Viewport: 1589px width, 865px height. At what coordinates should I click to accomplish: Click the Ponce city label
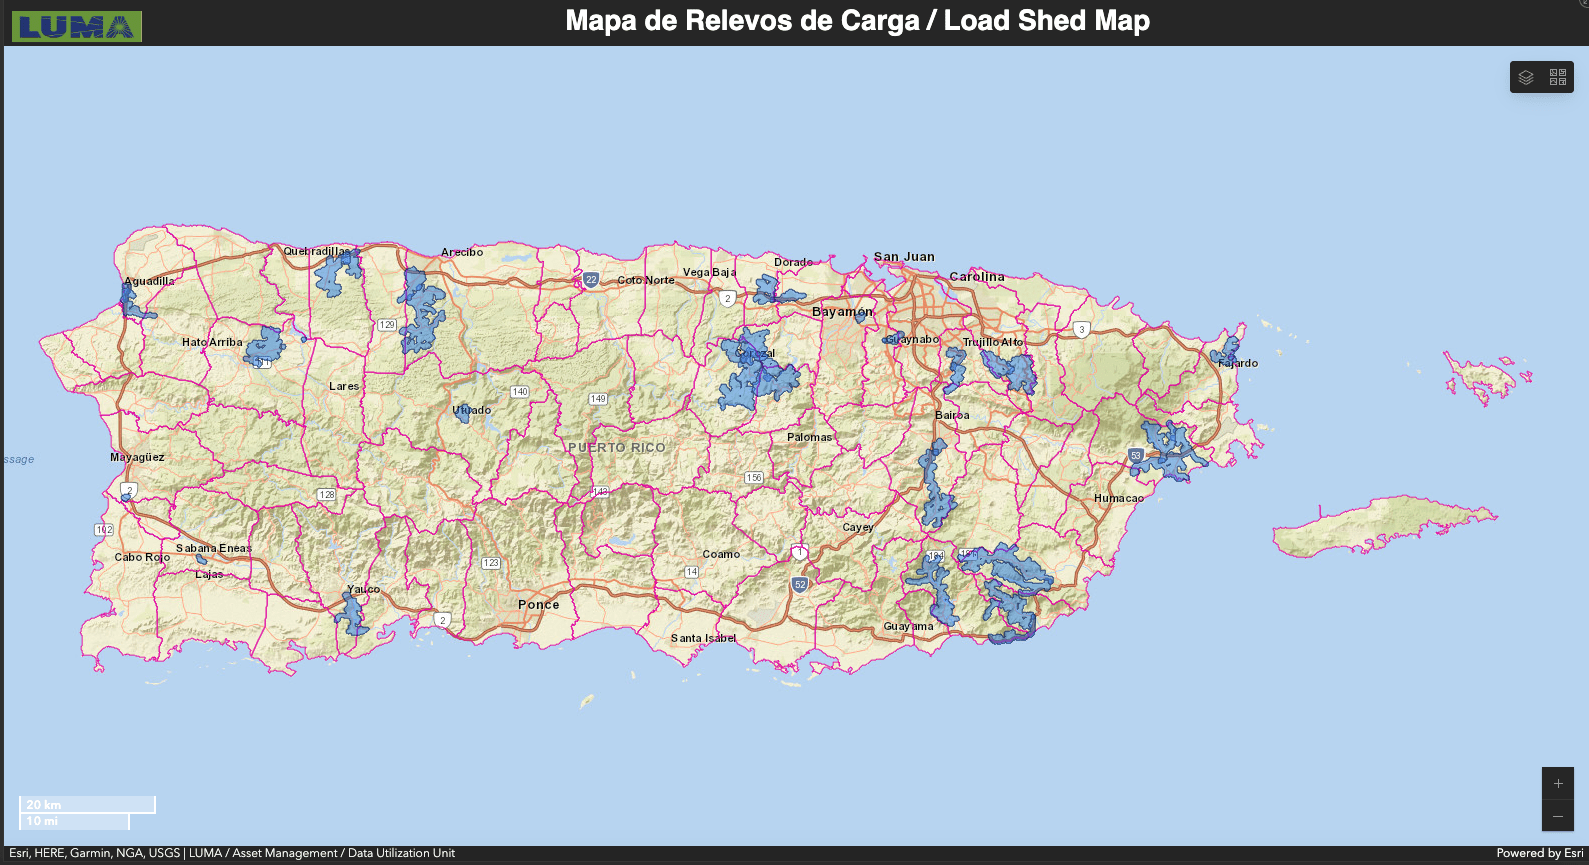click(x=538, y=605)
